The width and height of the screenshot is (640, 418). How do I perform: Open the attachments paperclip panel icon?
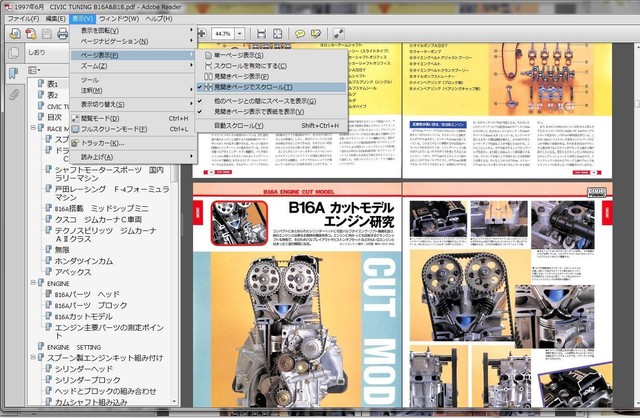click(14, 95)
